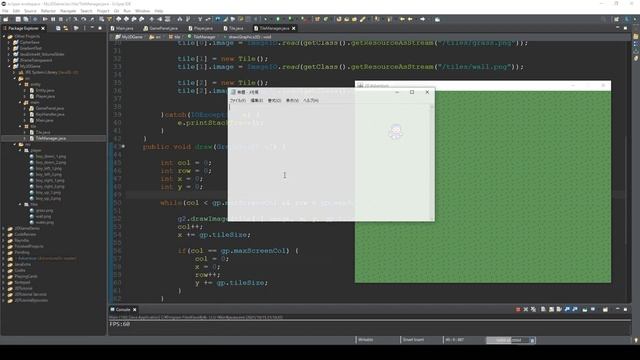Open the Source menu
Viewport: 640px width, 360px height.
coord(30,11)
